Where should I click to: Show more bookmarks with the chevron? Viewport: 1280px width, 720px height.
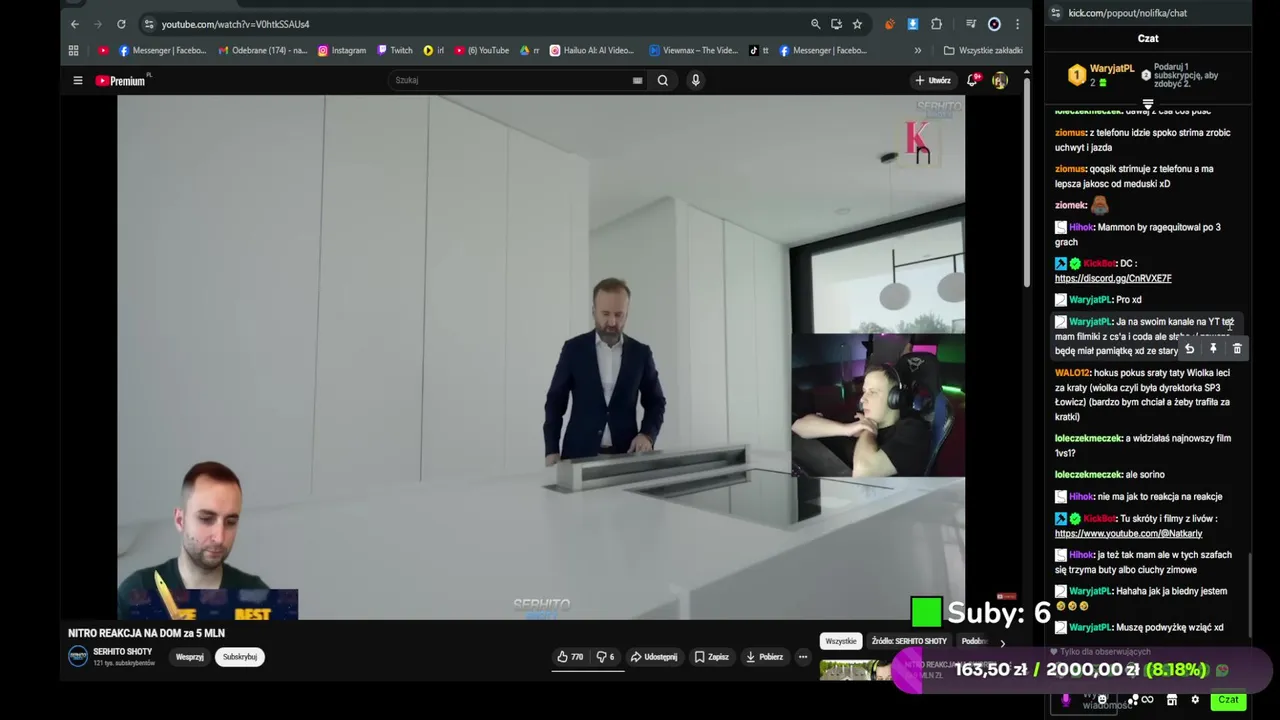click(x=918, y=50)
